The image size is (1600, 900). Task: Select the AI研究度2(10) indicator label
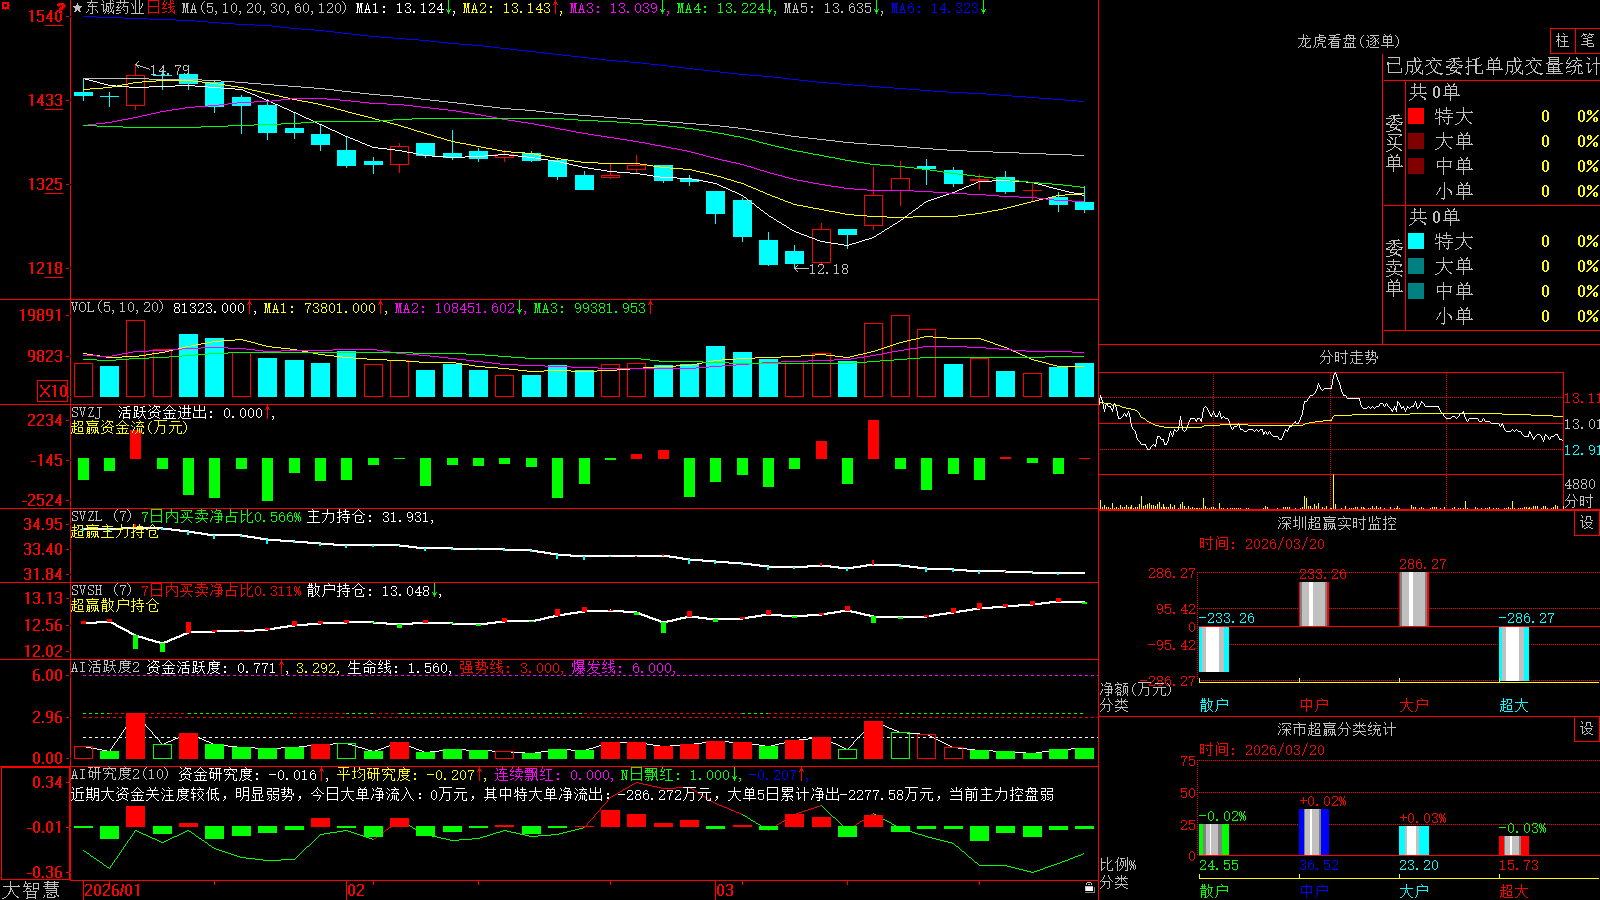tap(120, 774)
